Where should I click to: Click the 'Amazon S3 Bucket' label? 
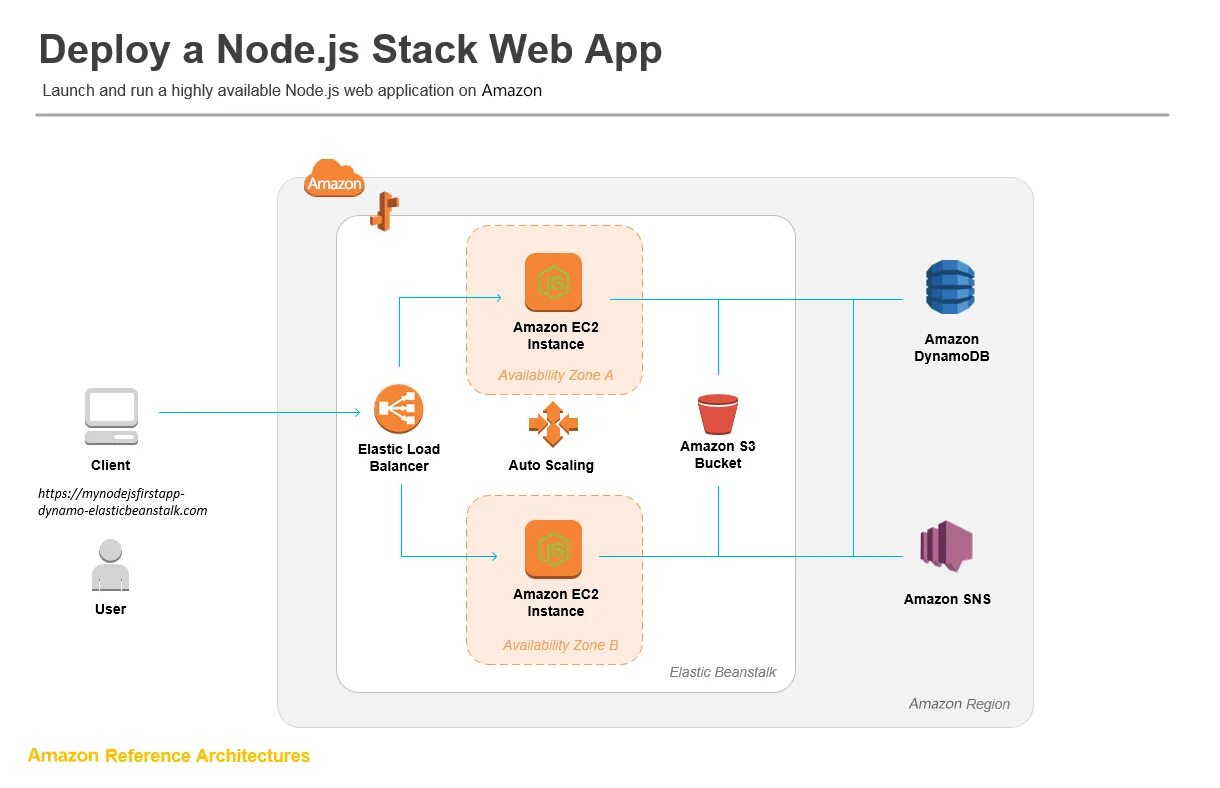(718, 455)
